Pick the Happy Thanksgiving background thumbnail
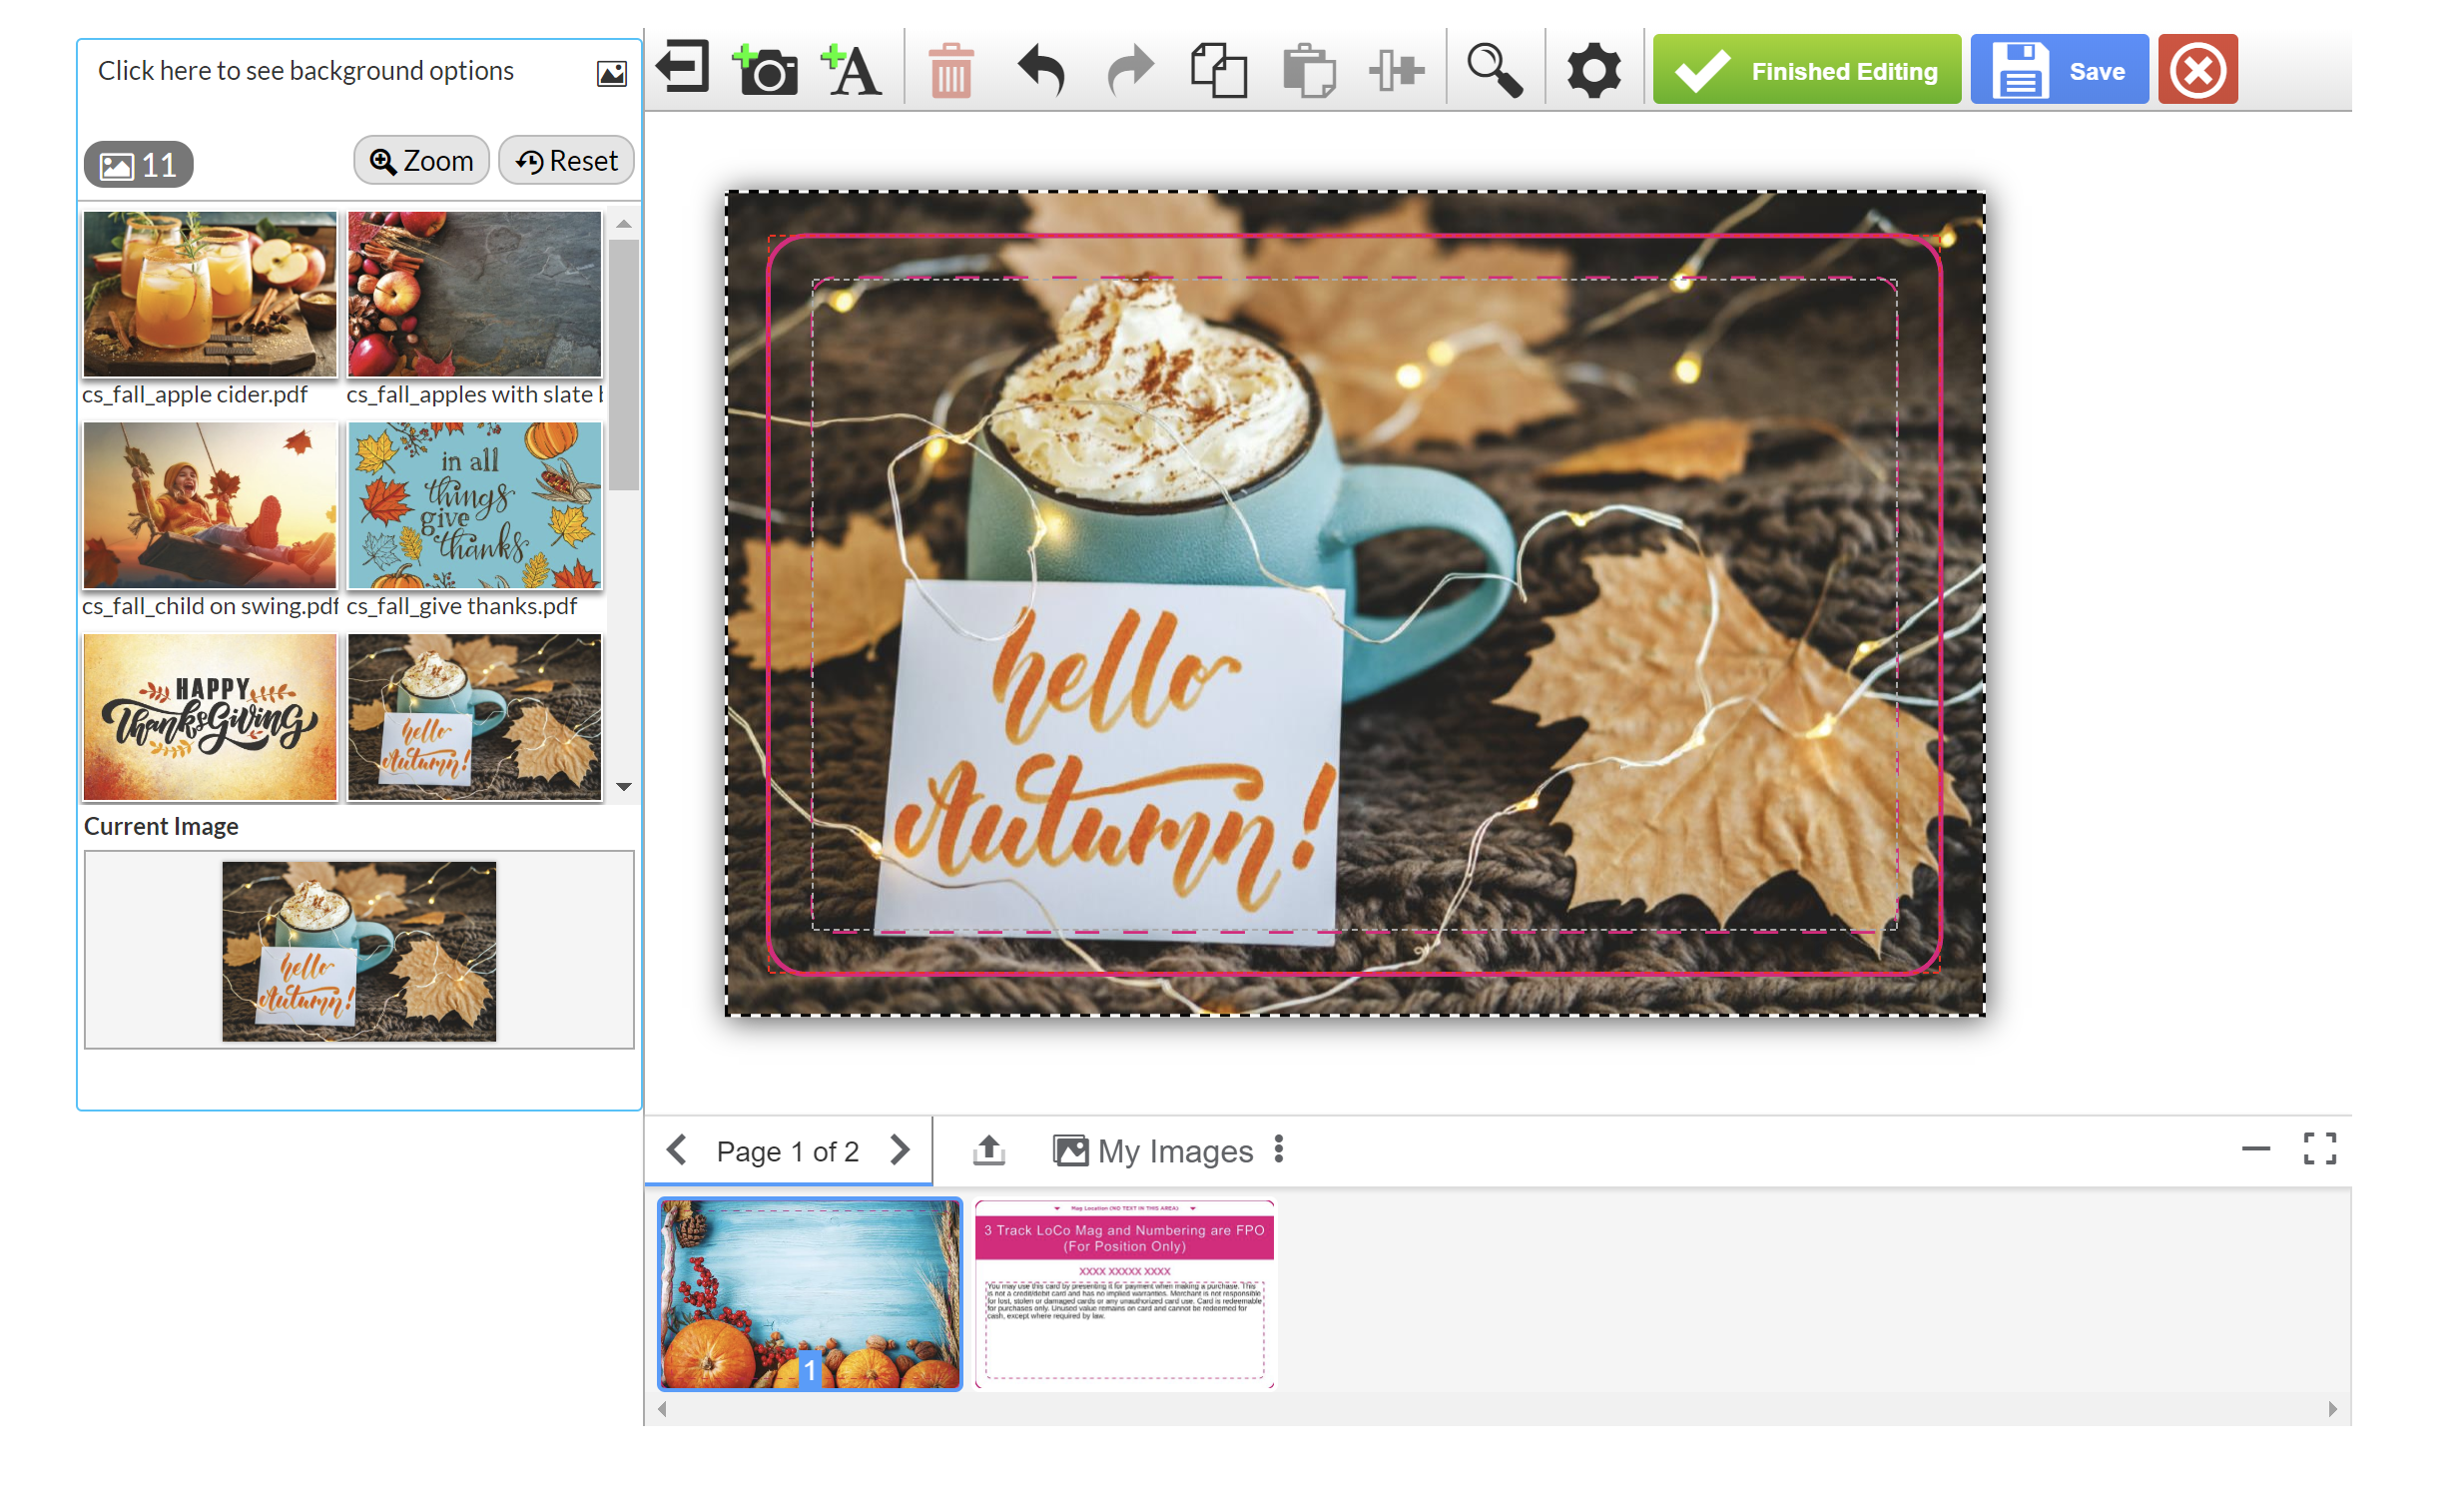This screenshot has height=1501, width=2464. pos(210,717)
